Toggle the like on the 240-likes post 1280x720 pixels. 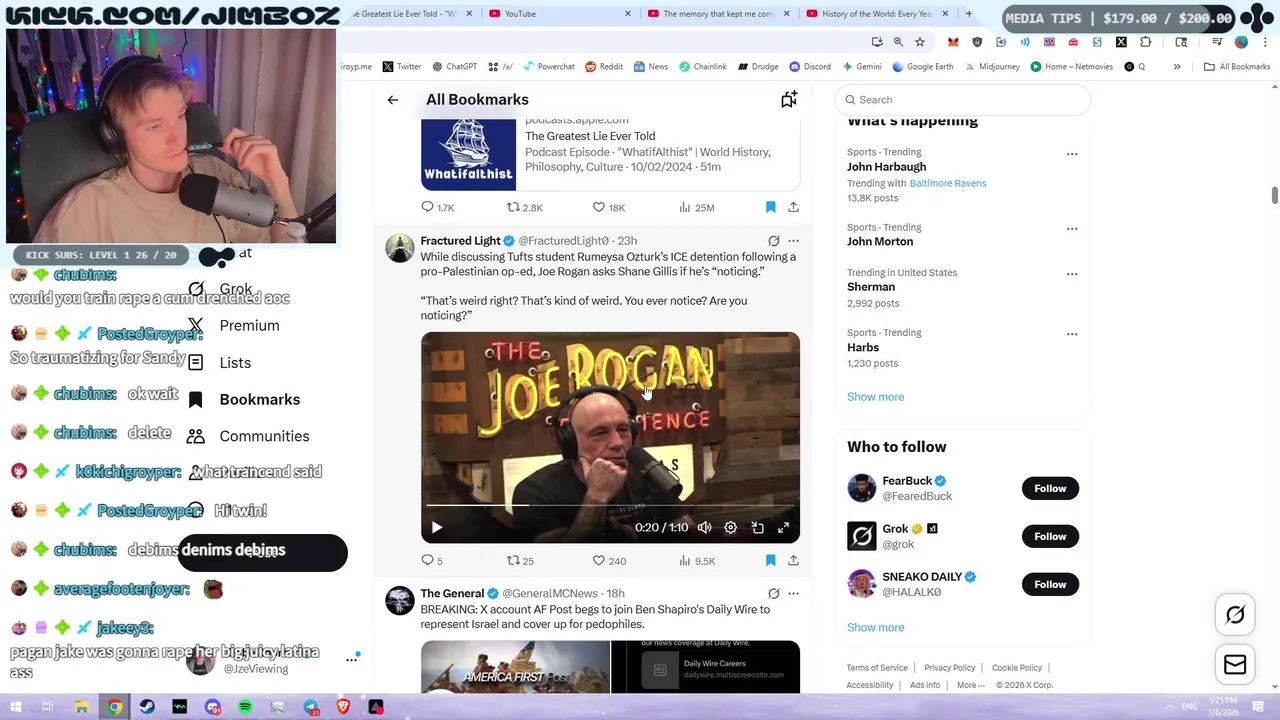tap(609, 560)
